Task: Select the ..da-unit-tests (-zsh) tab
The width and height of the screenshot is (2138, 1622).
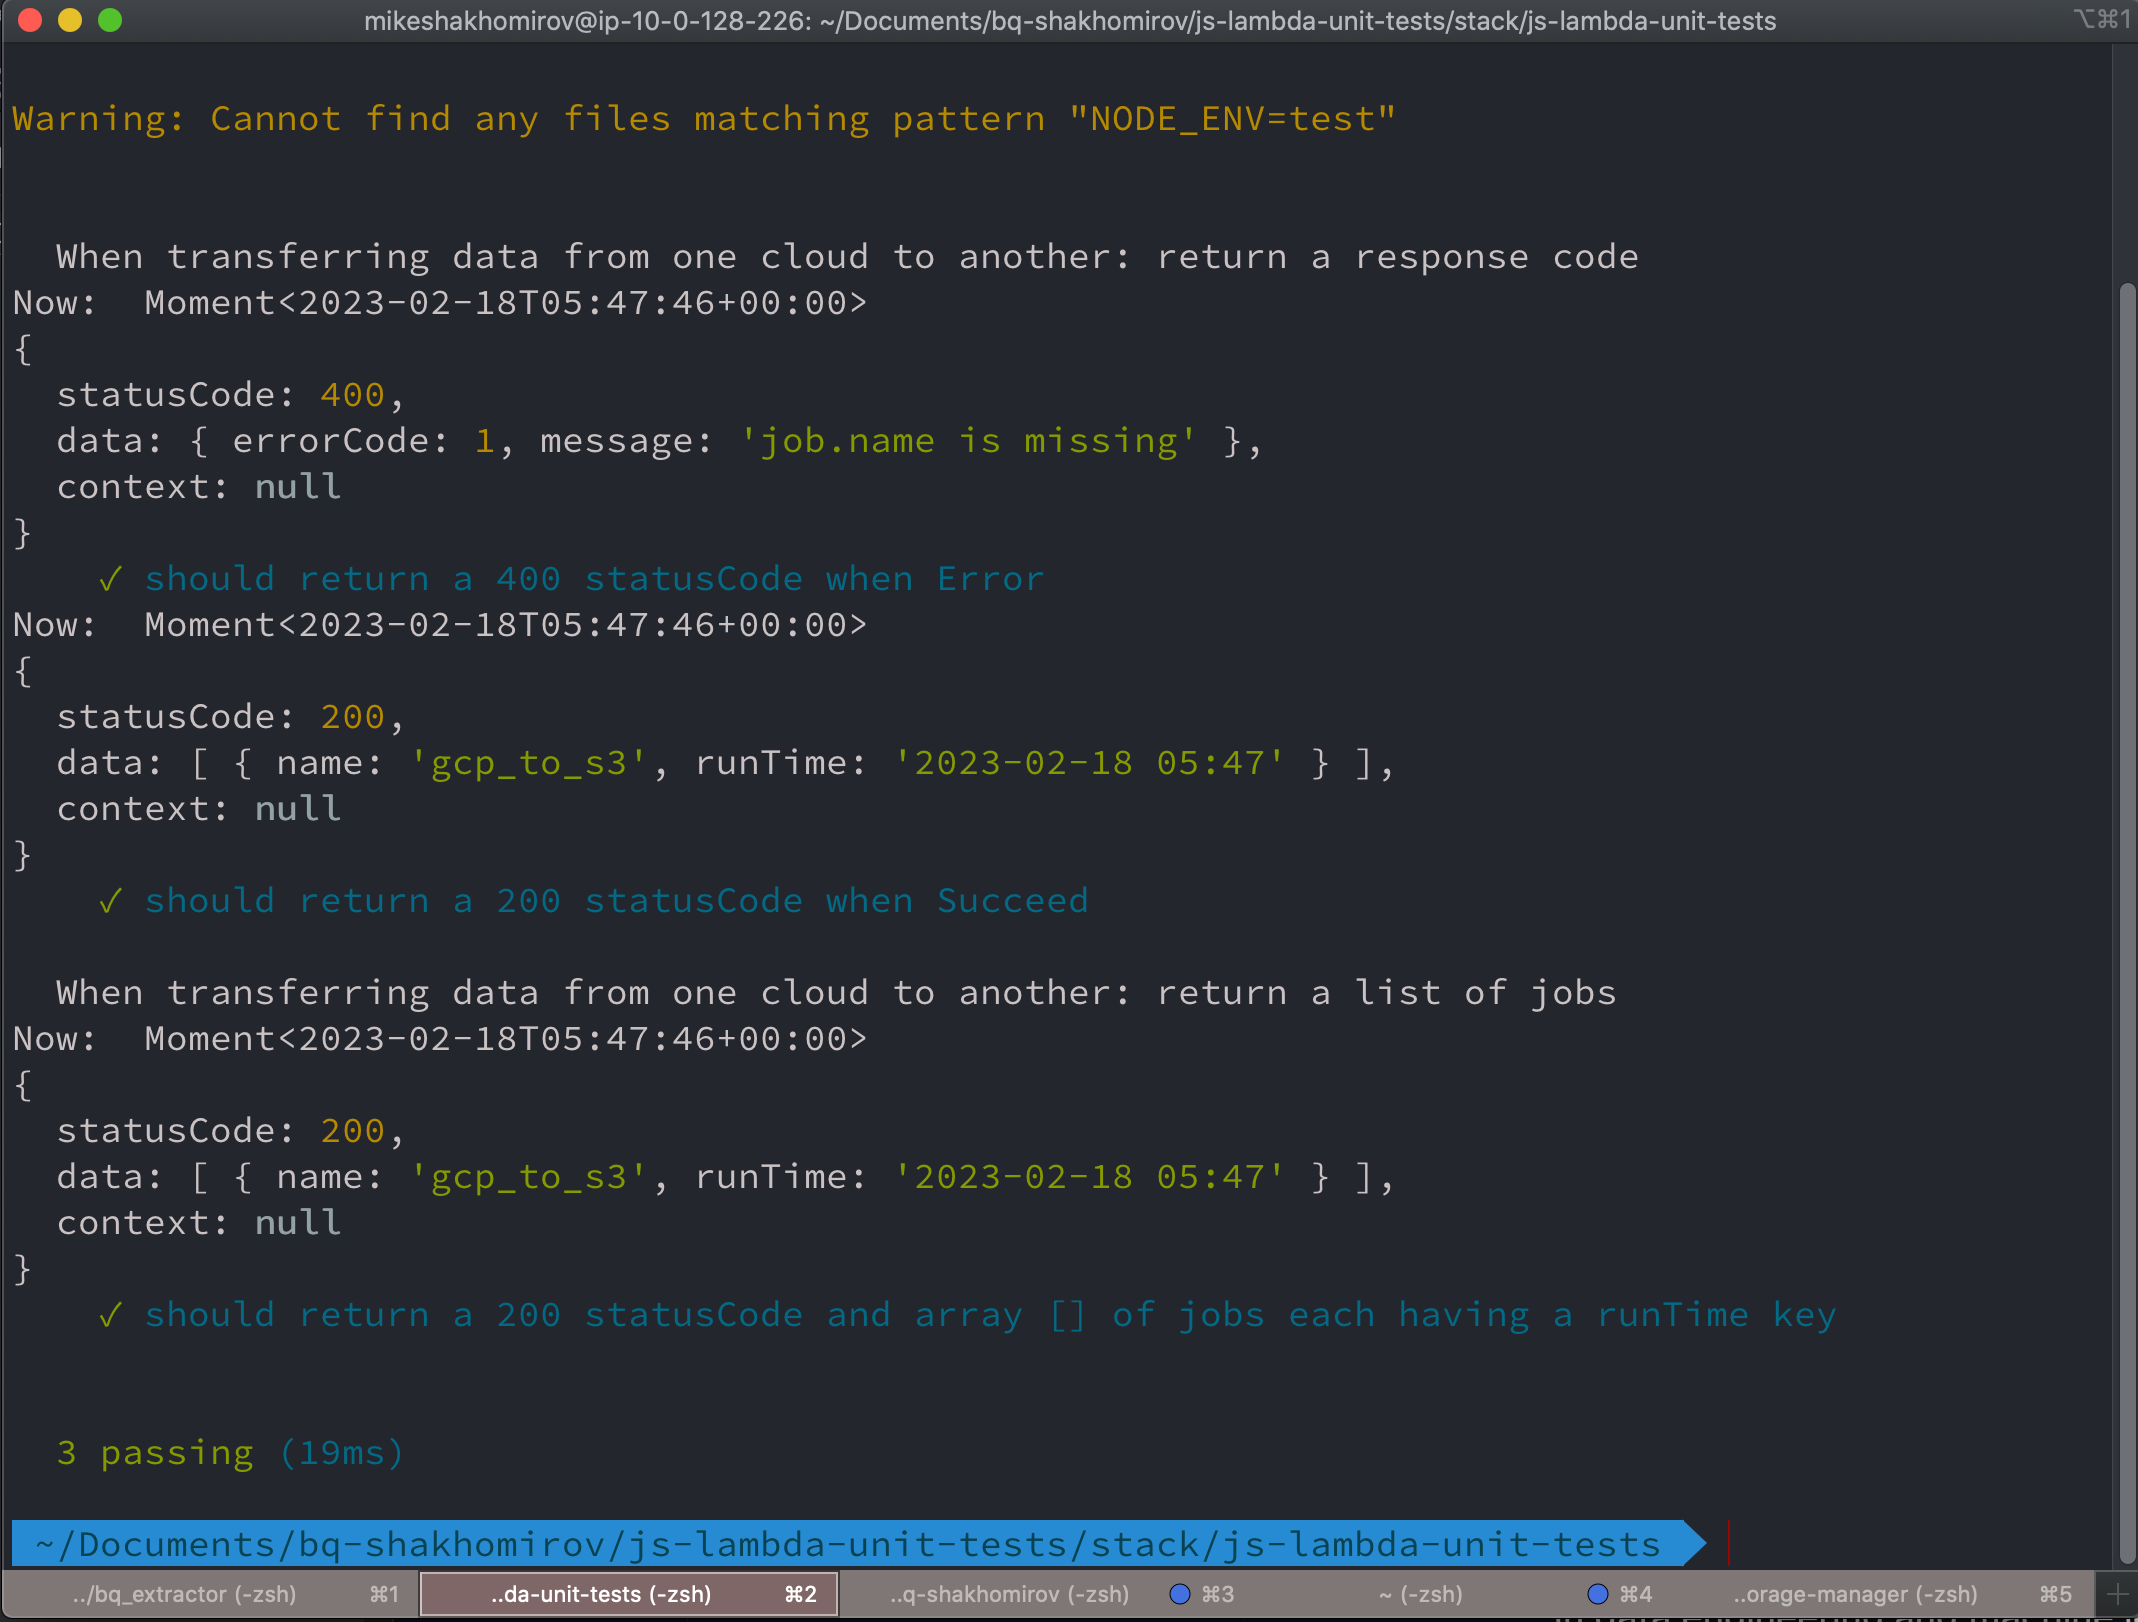Action: 601,1594
